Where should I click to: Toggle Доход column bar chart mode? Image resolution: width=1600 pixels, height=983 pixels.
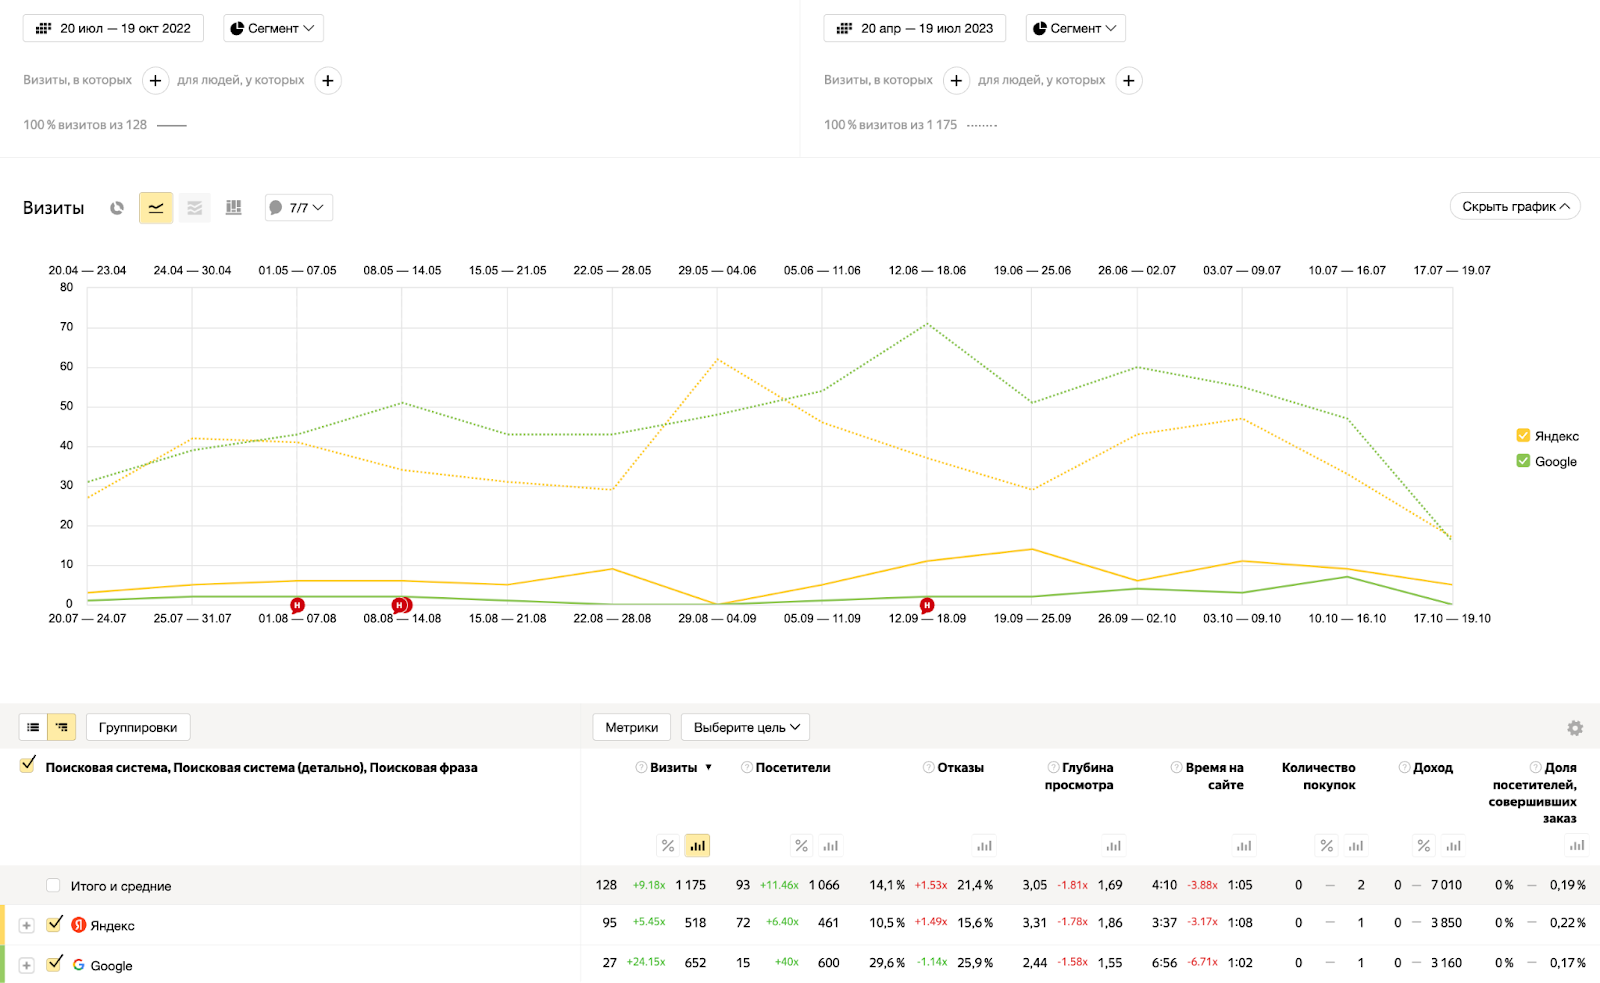tap(1454, 846)
